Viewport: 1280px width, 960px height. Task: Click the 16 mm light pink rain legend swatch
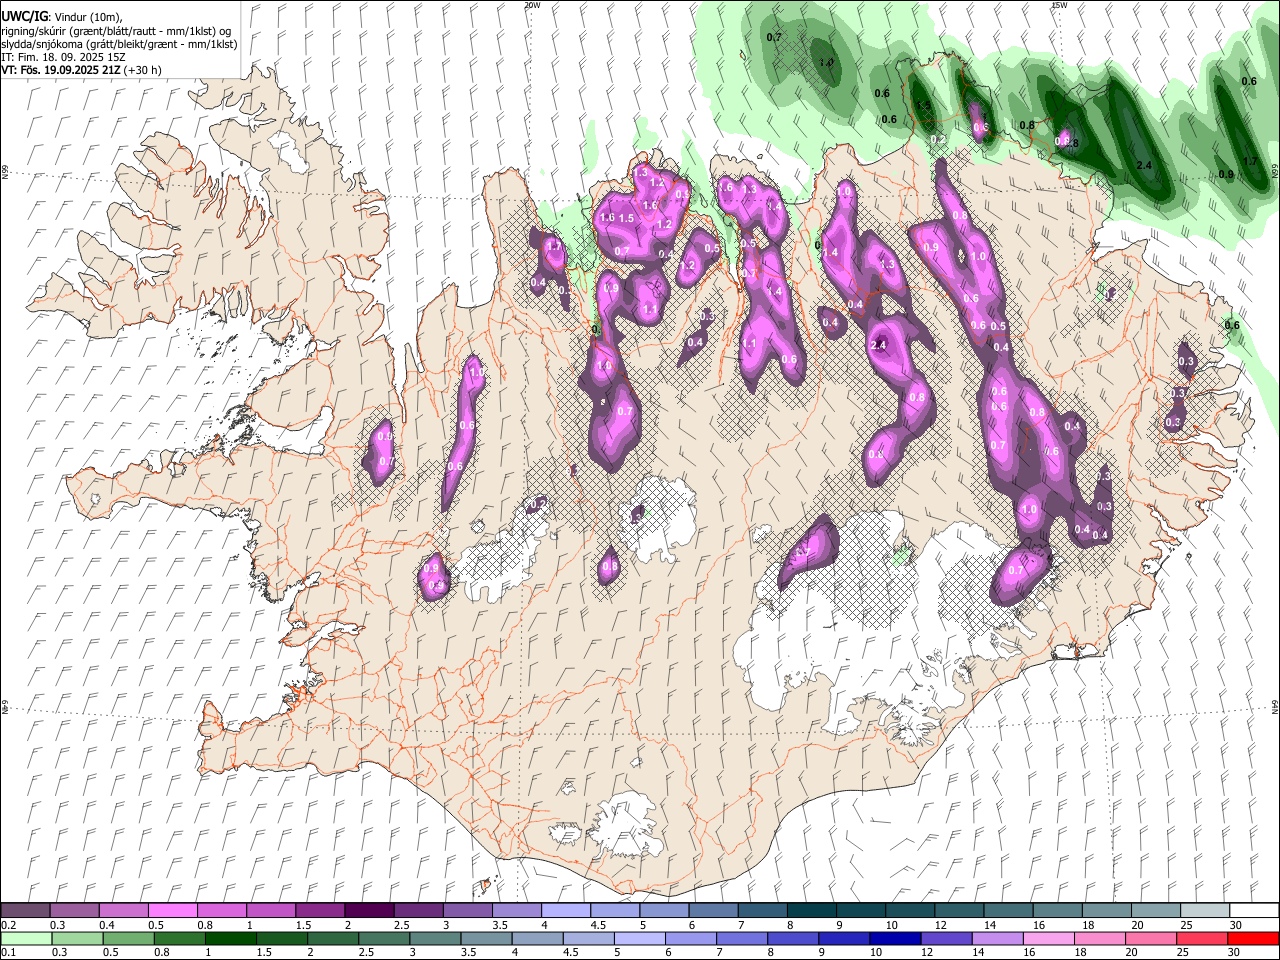tap(1048, 939)
